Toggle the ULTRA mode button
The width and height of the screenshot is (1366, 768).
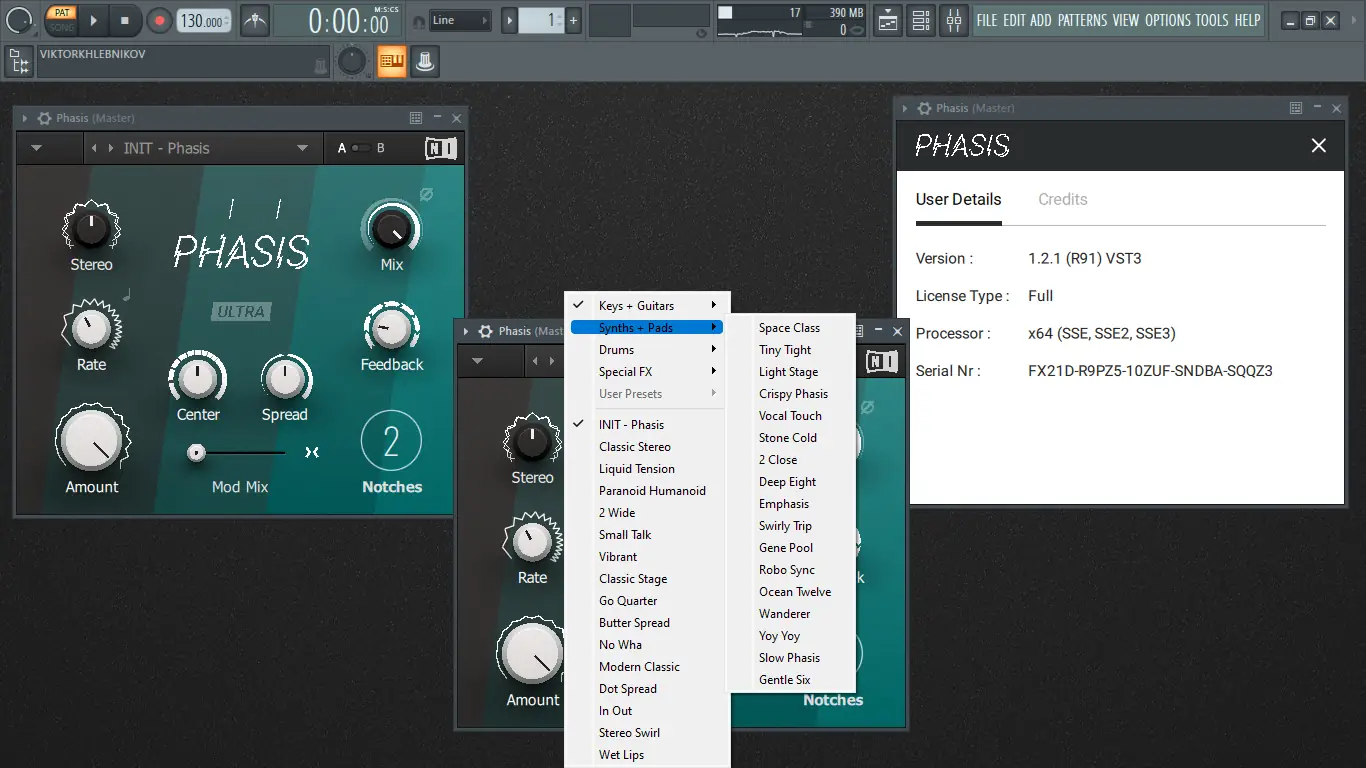(x=241, y=312)
